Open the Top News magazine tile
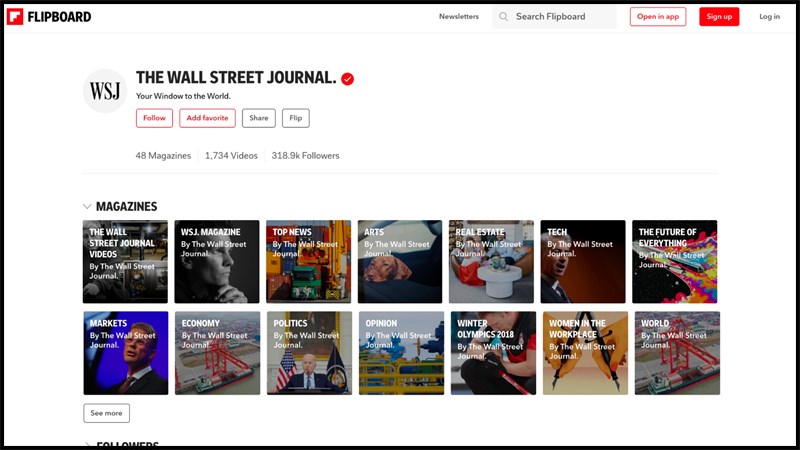The height and width of the screenshot is (450, 800). [309, 262]
